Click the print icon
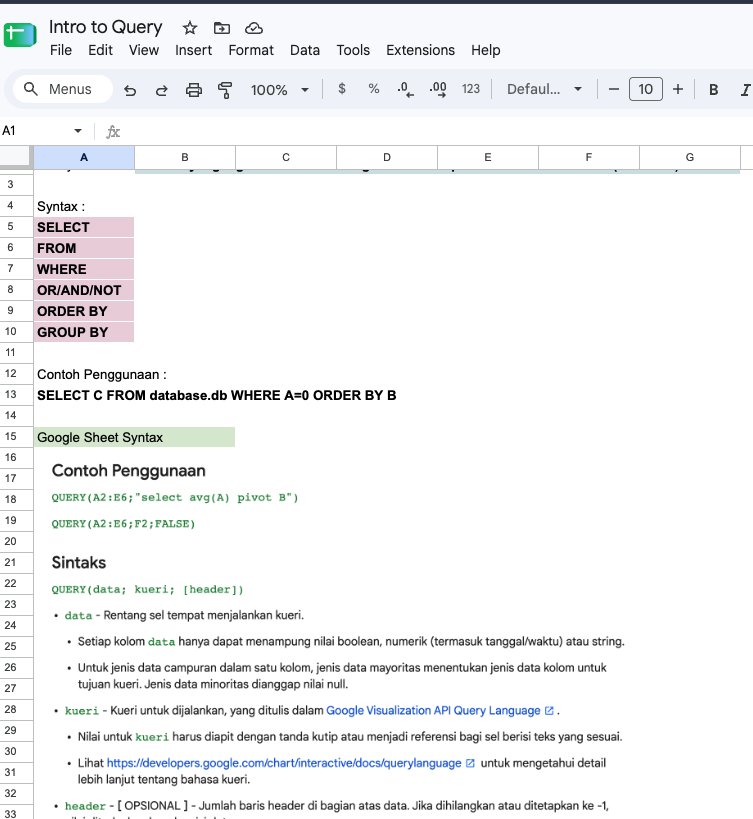Viewport: 753px width, 819px height. (193, 90)
